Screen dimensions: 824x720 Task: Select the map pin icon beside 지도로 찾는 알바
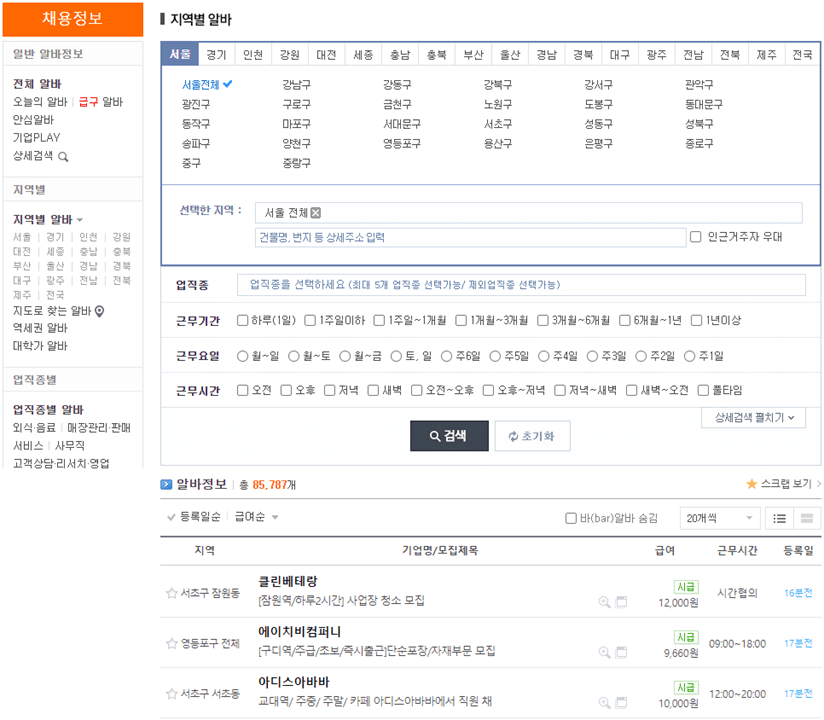coord(98,310)
